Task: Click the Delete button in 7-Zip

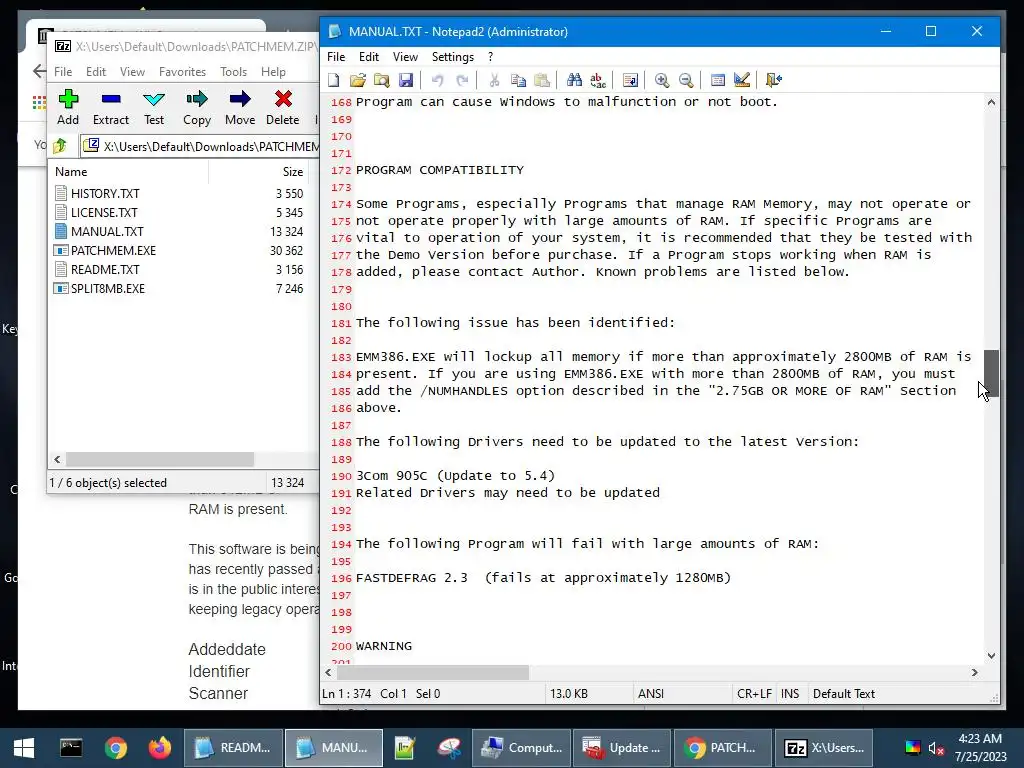Action: [283, 108]
